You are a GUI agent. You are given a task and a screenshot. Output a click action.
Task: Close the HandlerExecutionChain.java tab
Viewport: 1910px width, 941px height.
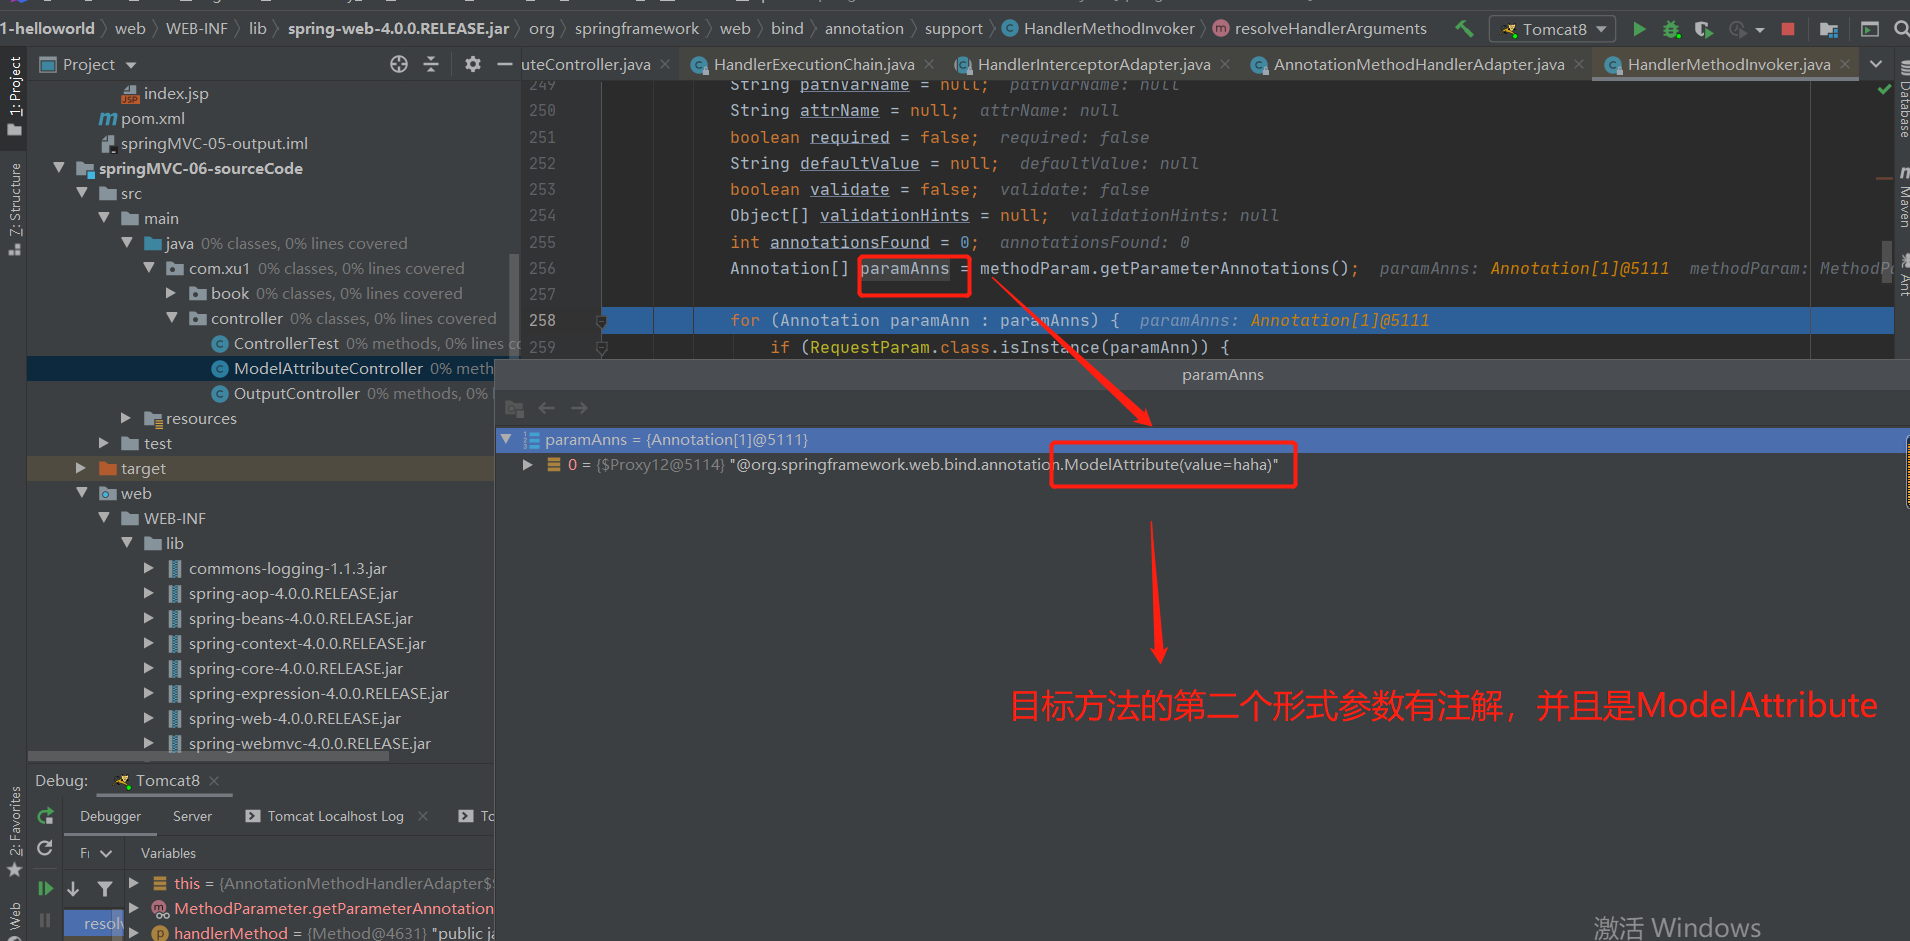pos(929,65)
